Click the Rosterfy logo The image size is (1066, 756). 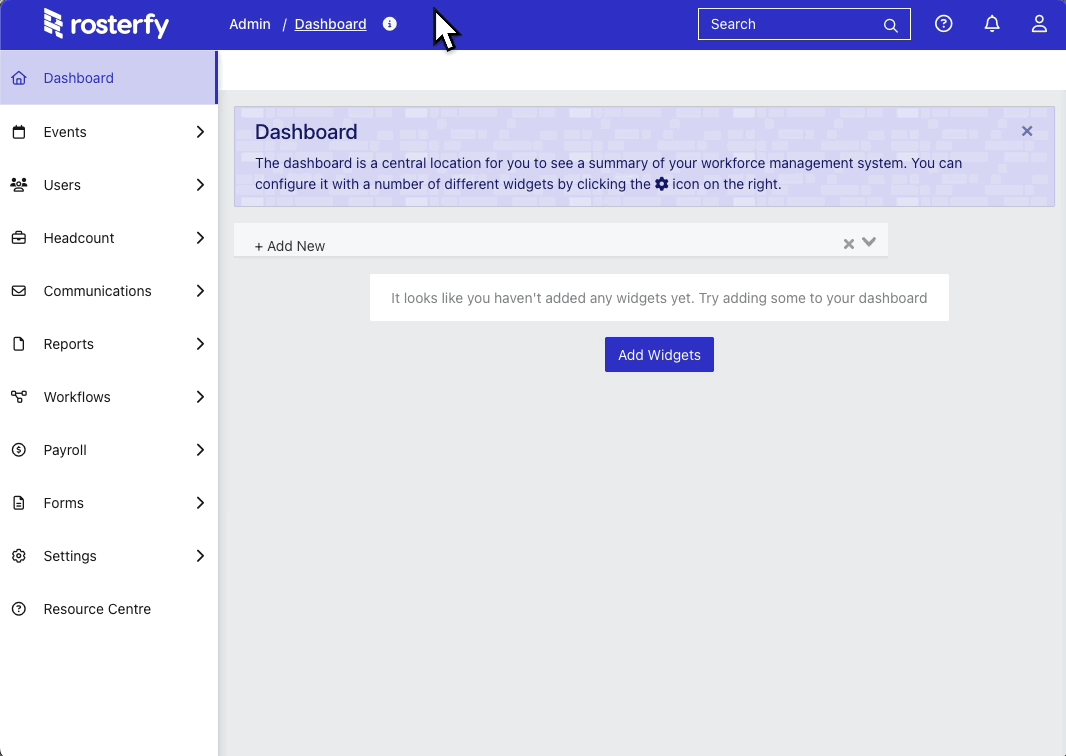click(106, 24)
